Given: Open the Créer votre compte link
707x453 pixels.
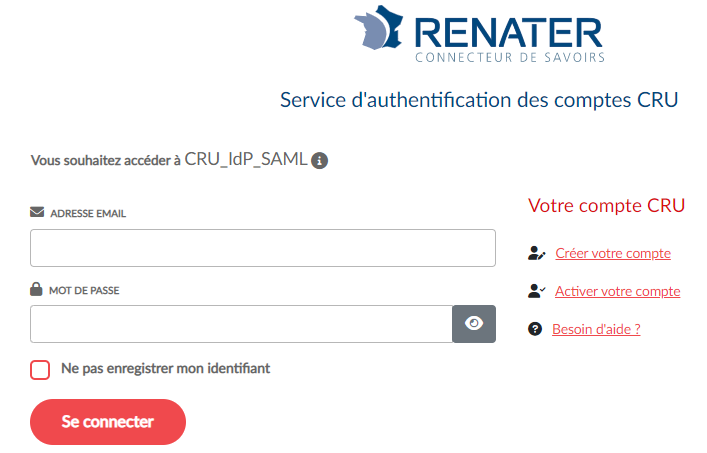Looking at the screenshot, I should pyautogui.click(x=613, y=254).
